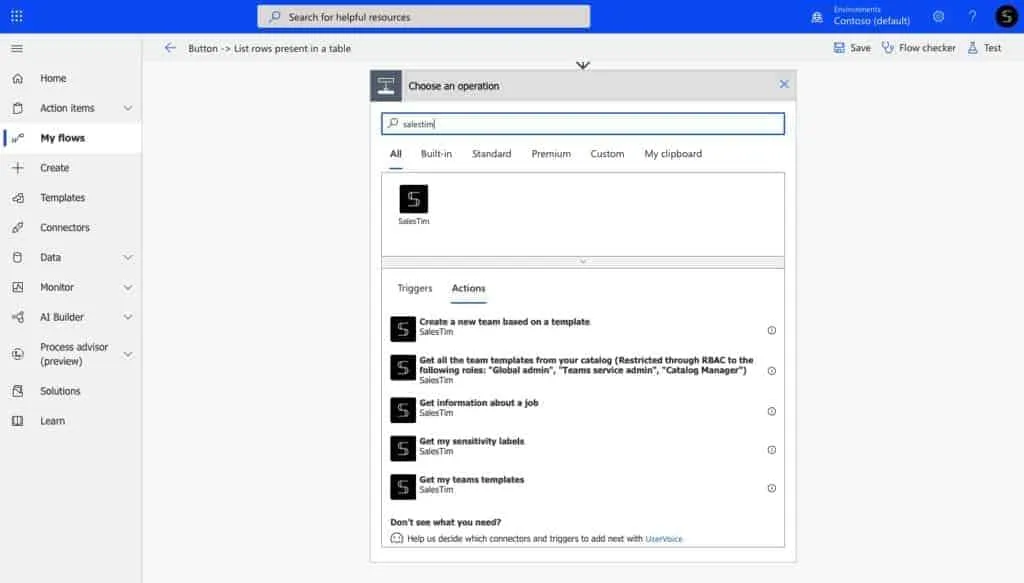Viewport: 1024px width, 583px height.
Task: Select Get my teams templates action
Action: coord(471,480)
